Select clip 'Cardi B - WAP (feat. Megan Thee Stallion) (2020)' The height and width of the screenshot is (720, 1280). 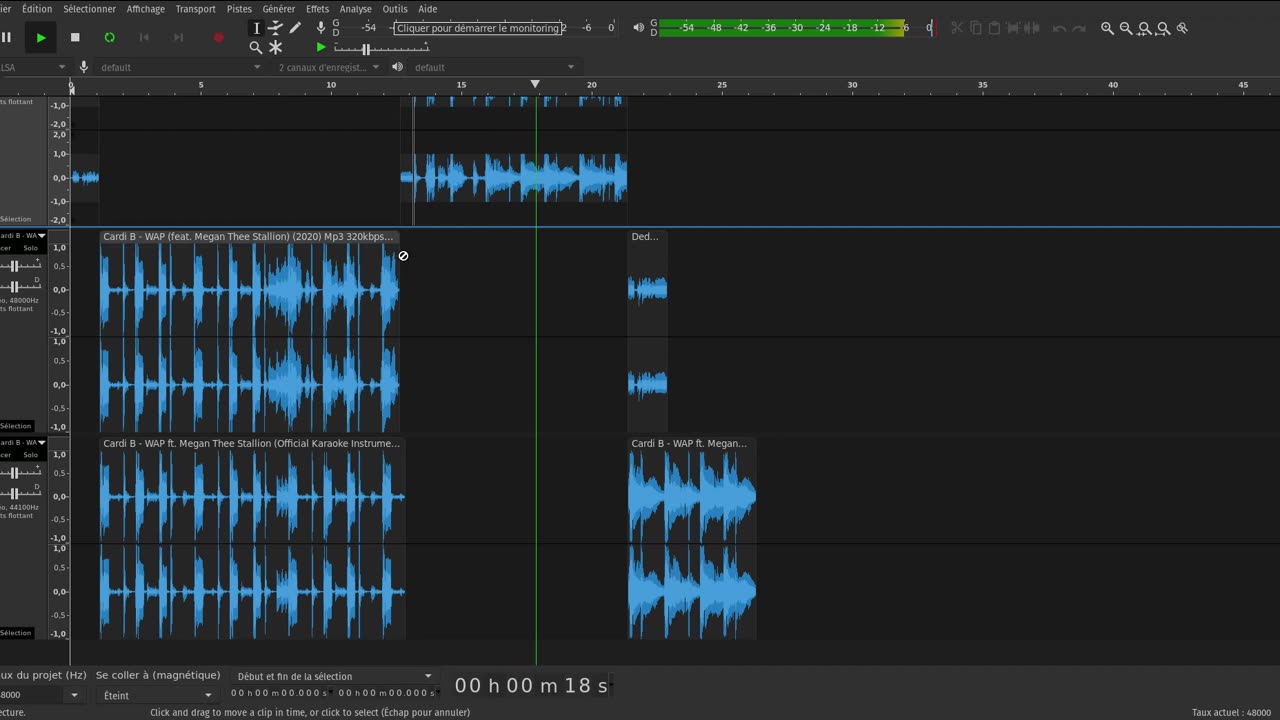249,237
